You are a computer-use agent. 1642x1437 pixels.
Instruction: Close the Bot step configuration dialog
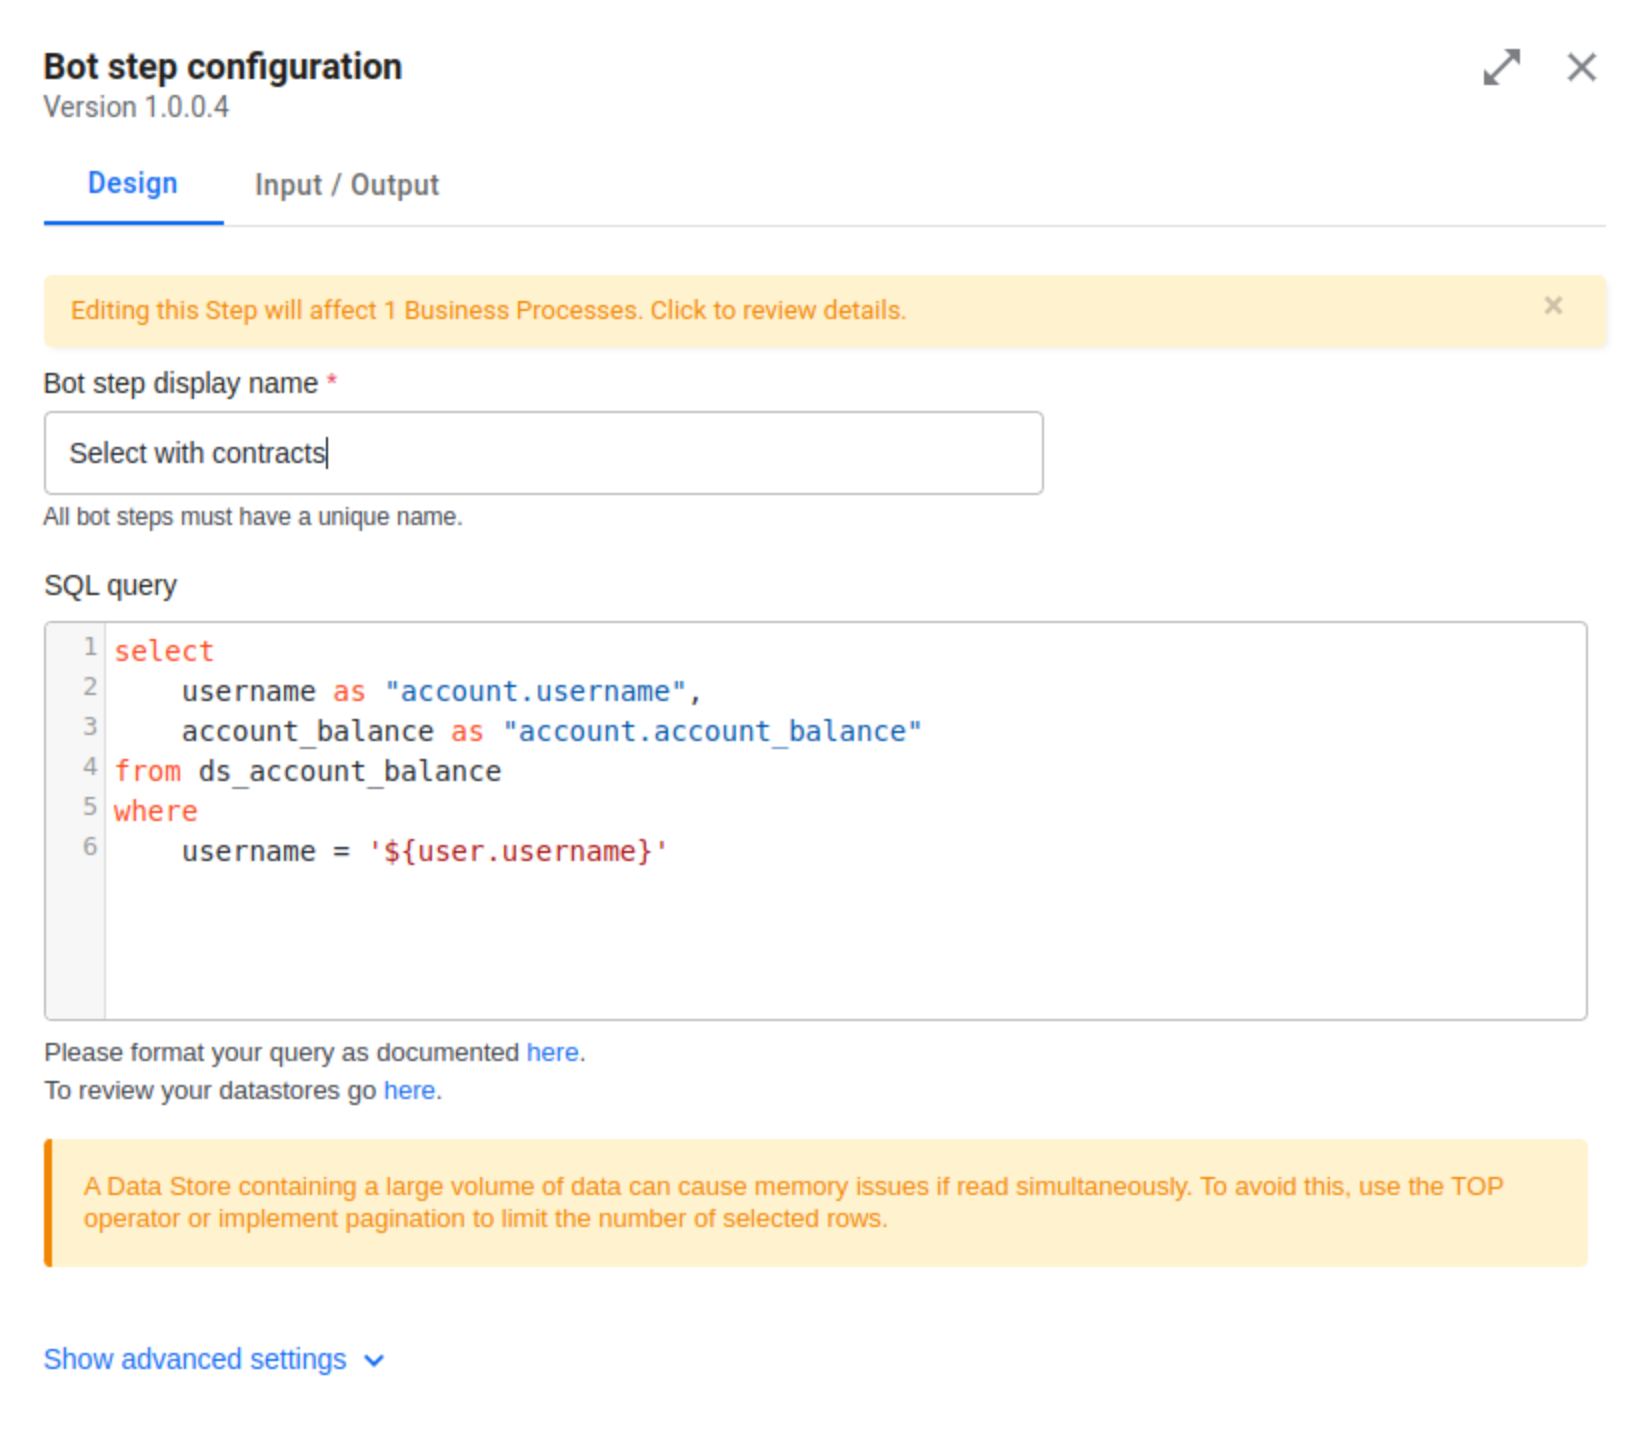click(x=1581, y=67)
